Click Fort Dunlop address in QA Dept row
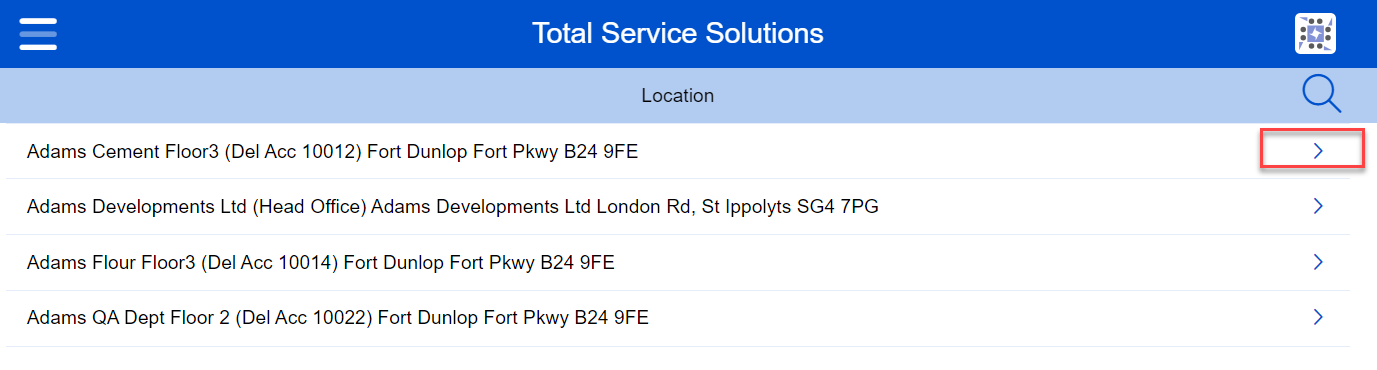The height and width of the screenshot is (370, 1377). (424, 319)
